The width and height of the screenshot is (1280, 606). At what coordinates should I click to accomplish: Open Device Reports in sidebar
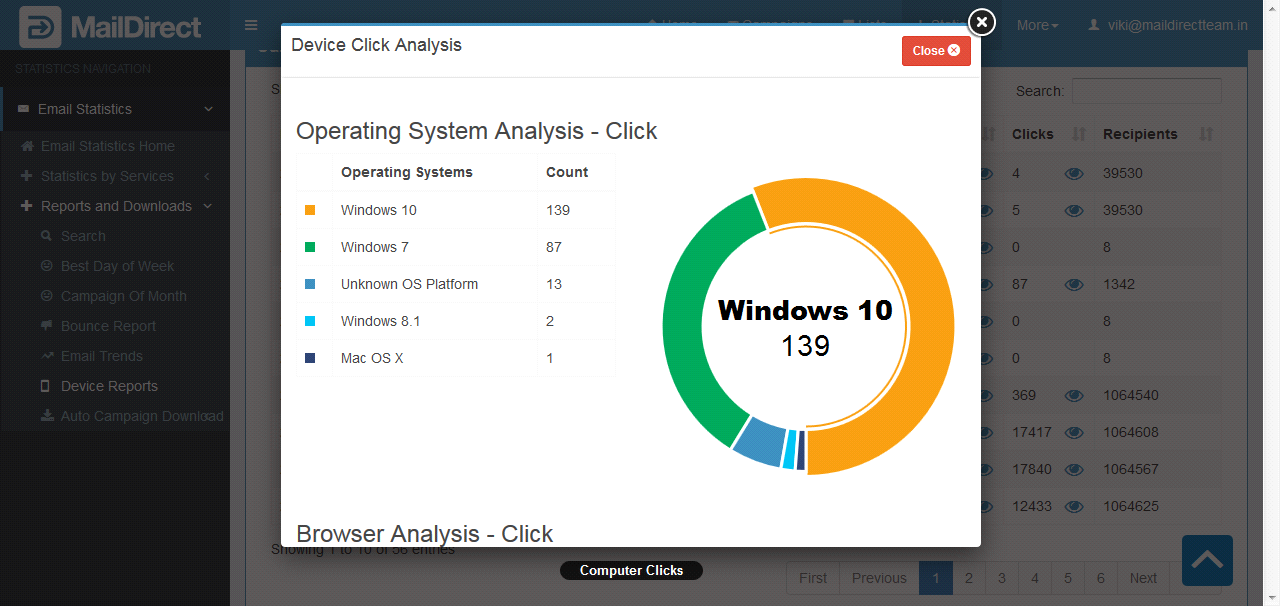(109, 386)
